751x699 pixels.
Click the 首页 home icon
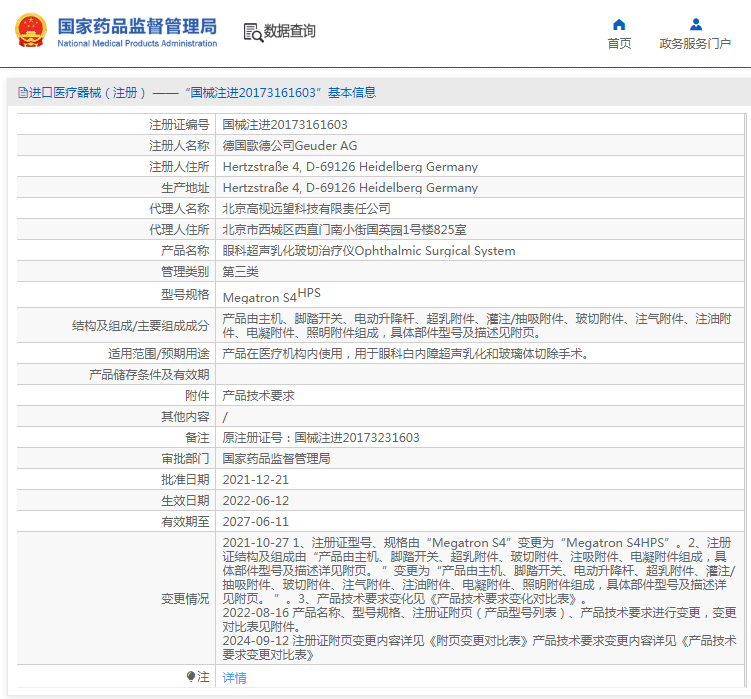point(619,24)
